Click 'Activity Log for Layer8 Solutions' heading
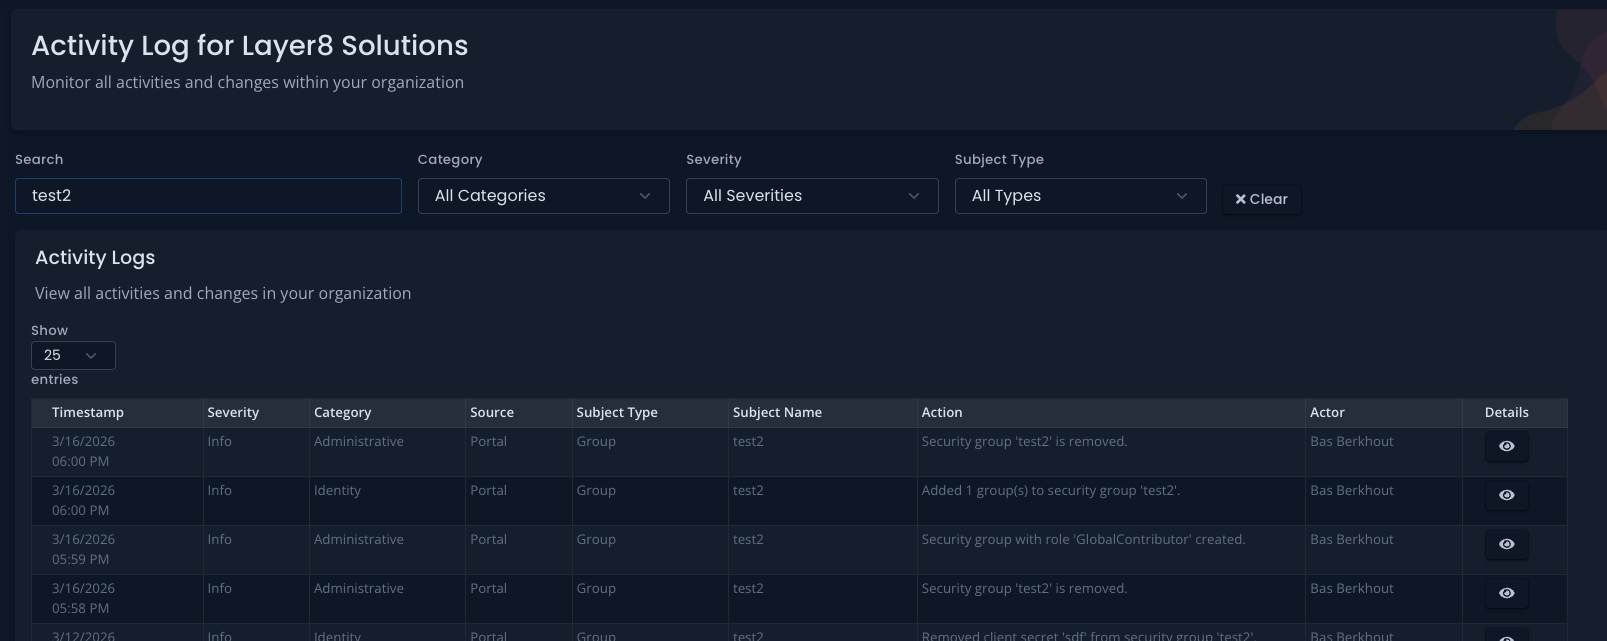The image size is (1607, 641). [250, 45]
